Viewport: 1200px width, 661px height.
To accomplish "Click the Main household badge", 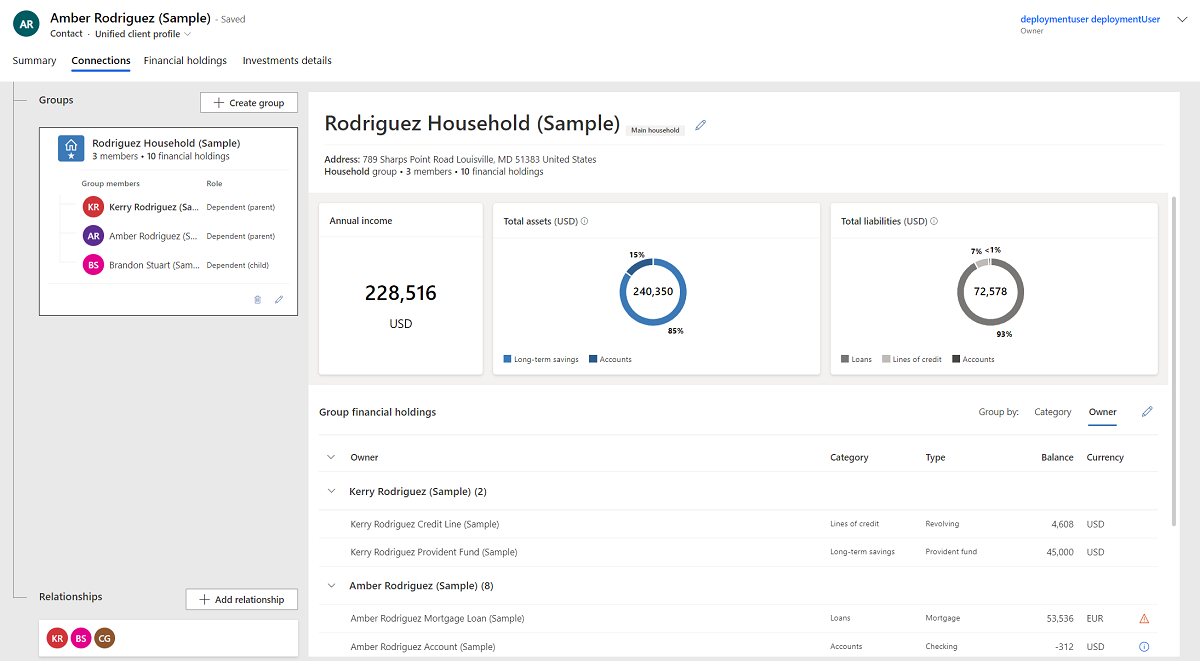I will tap(655, 130).
